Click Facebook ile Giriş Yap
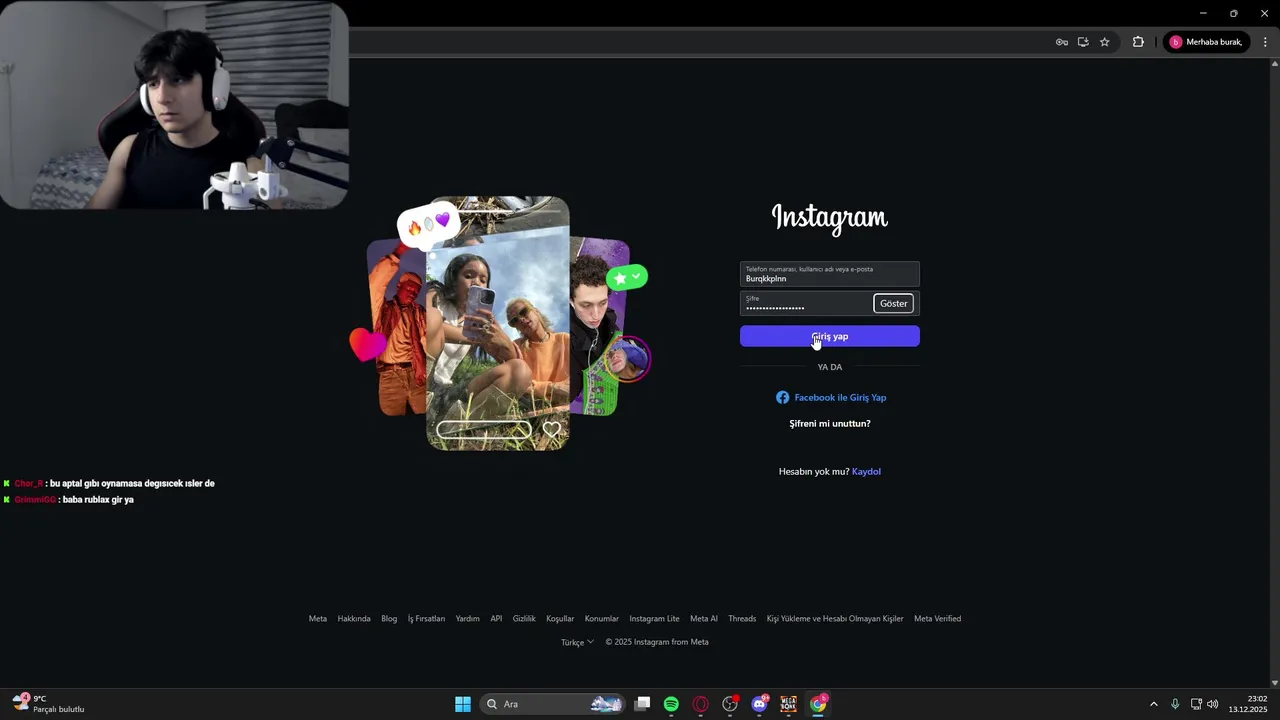Screen dimensions: 1280x720 [831, 397]
